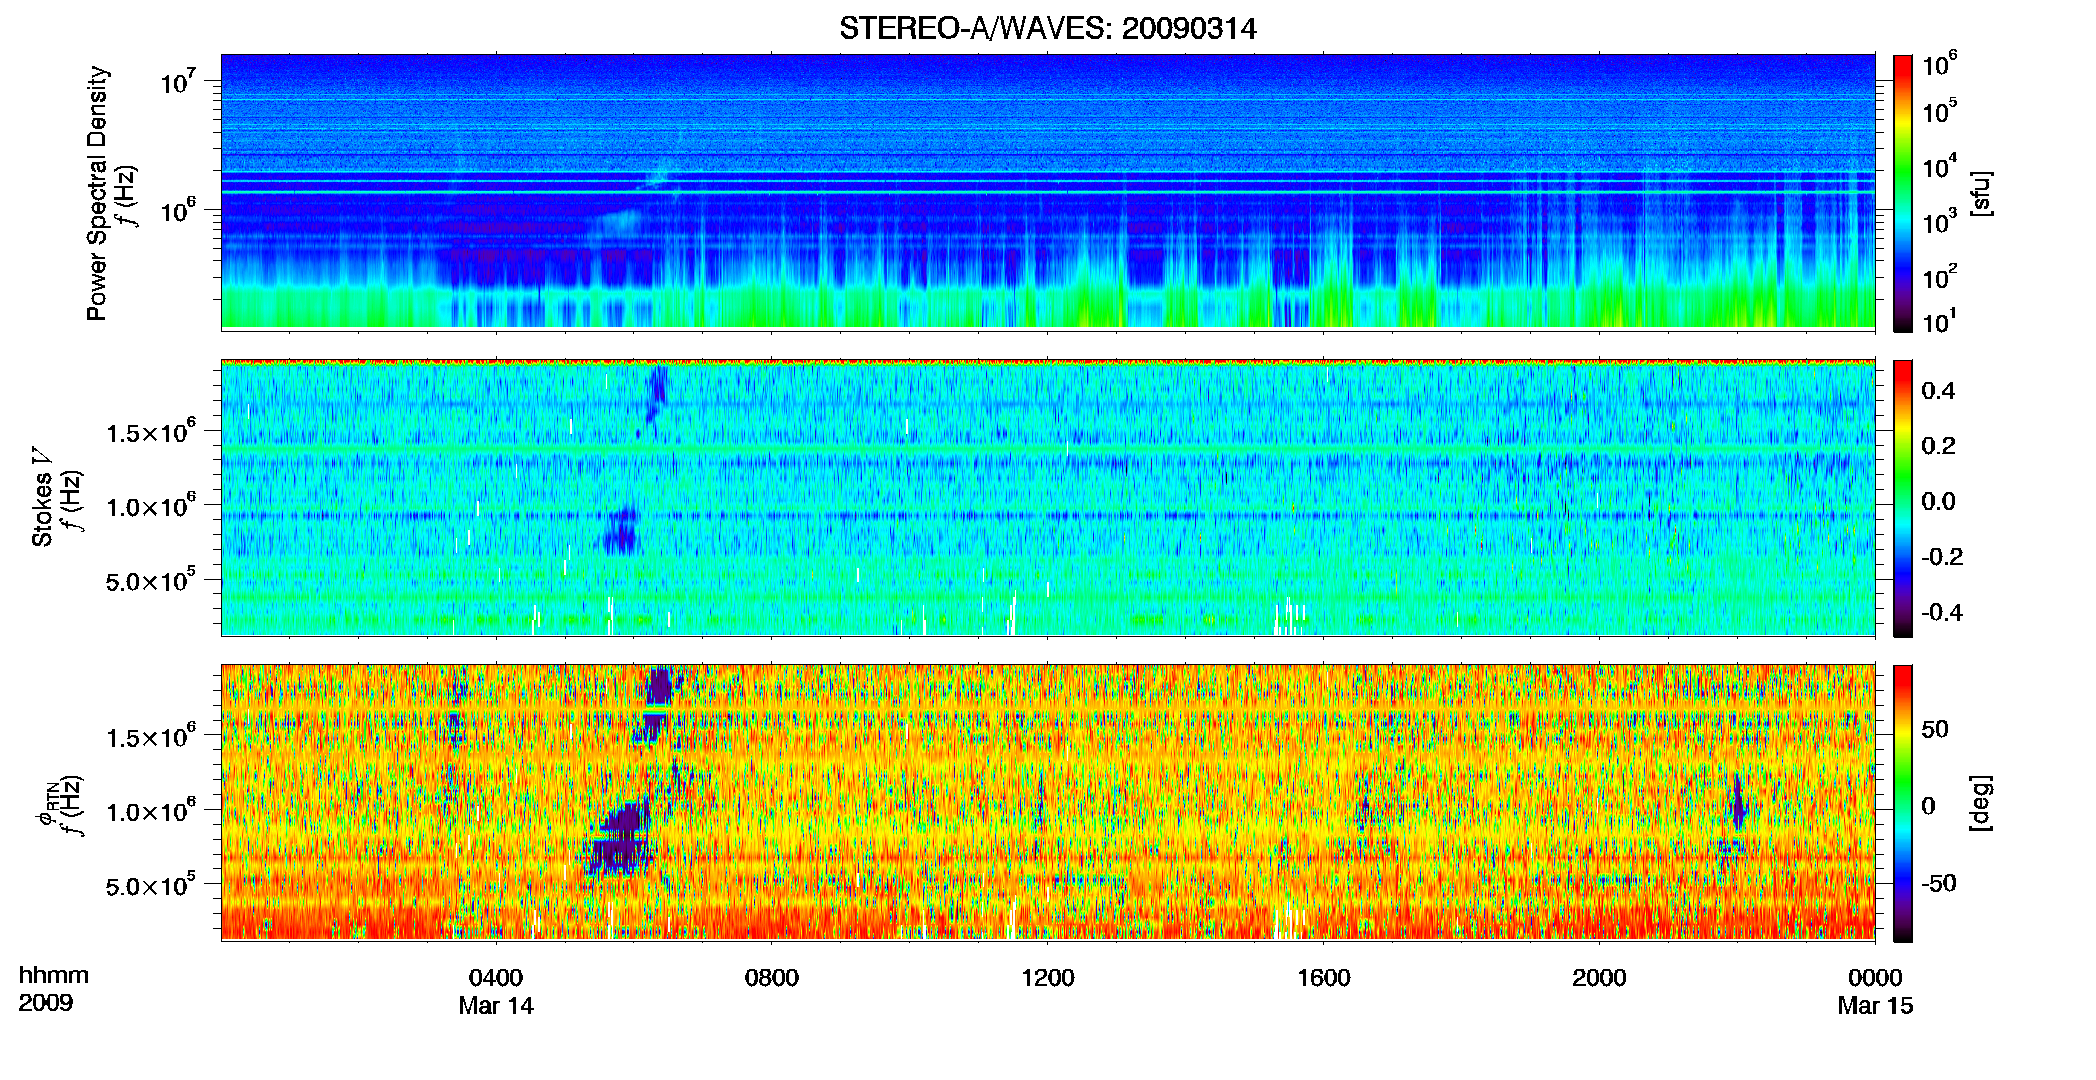The height and width of the screenshot is (1080, 2096).
Task: Click the hhmm time format label
Action: 54,975
